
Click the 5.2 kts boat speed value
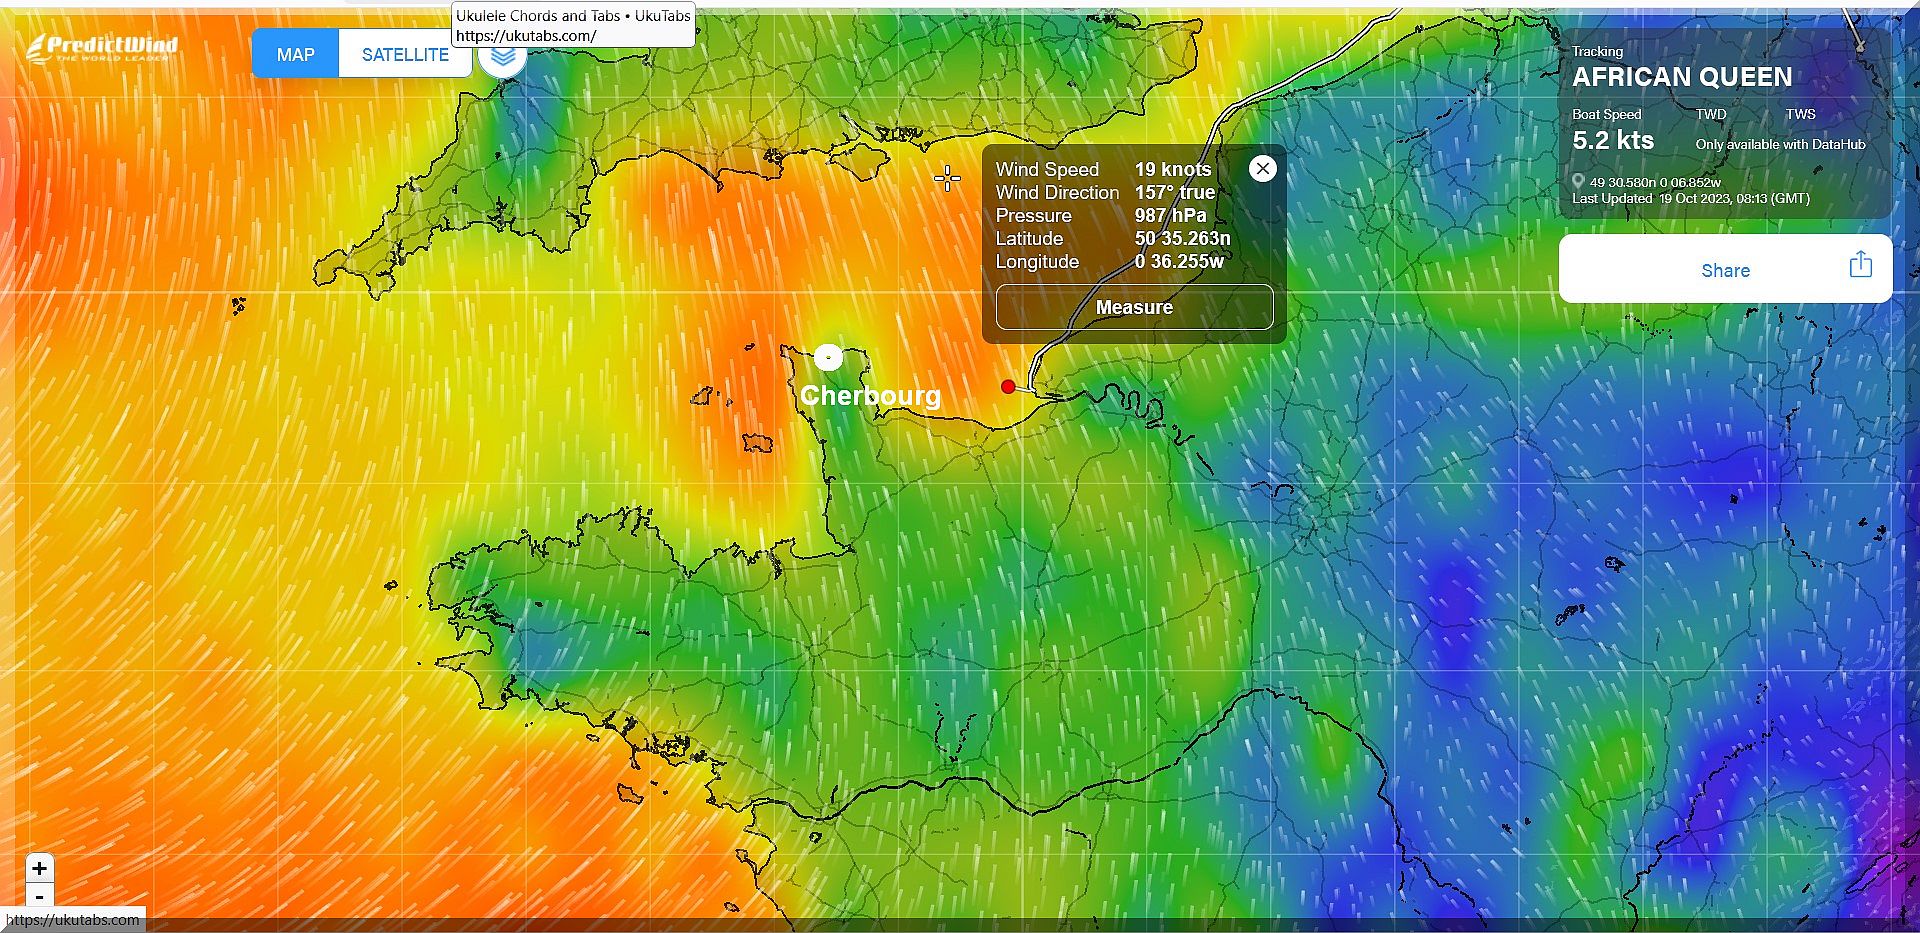1612,141
